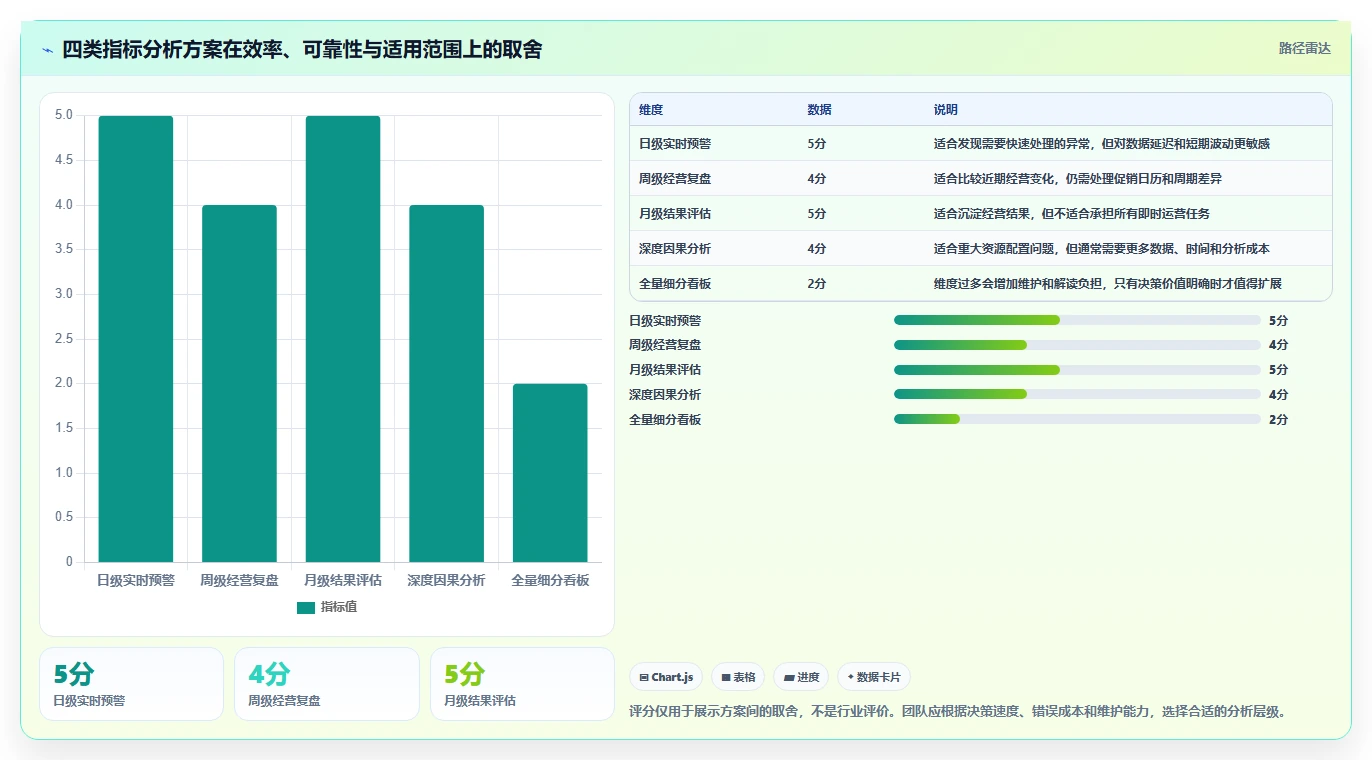
Task: Click the lightning icon beside the page title
Action: 48,49
